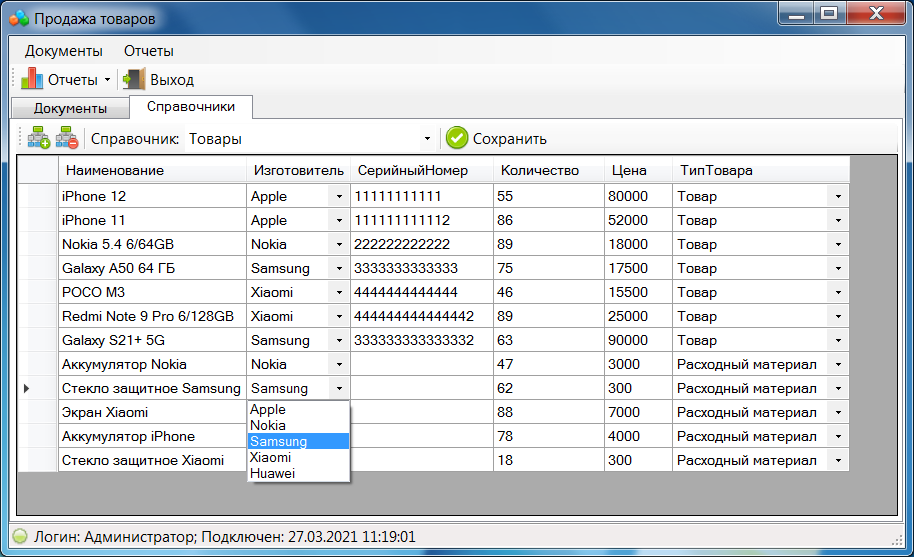Expand the Отчеты toolbar dropdown arrow
The image size is (914, 557).
tap(107, 79)
